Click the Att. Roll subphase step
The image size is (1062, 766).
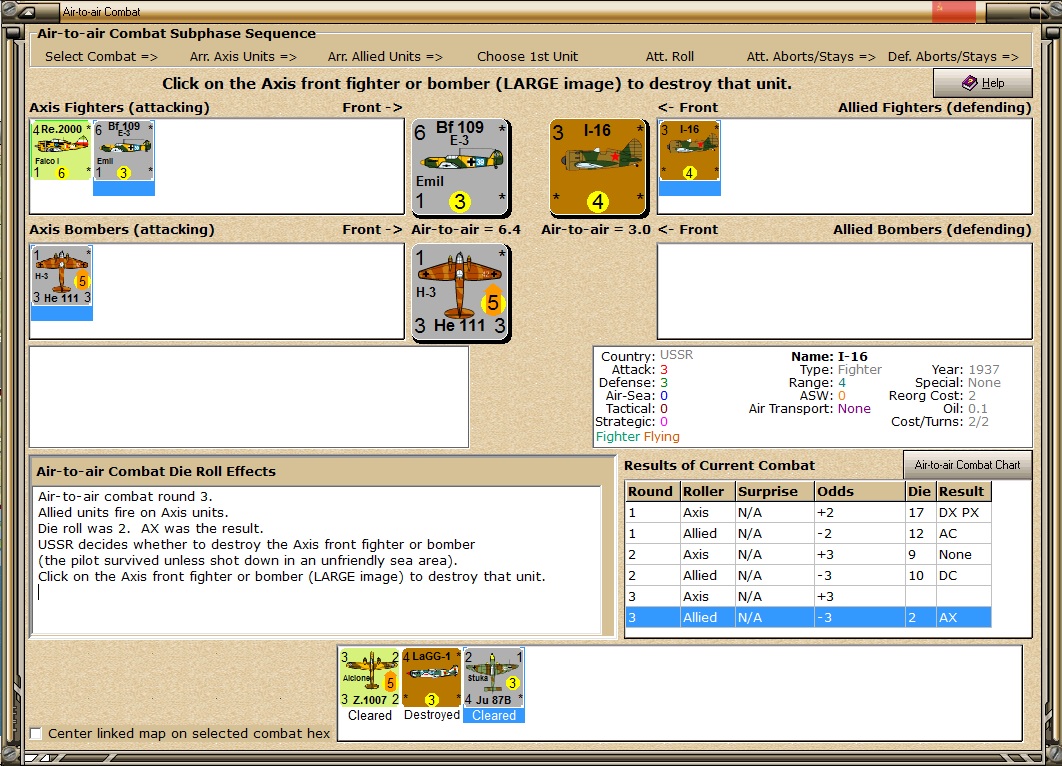(x=670, y=57)
